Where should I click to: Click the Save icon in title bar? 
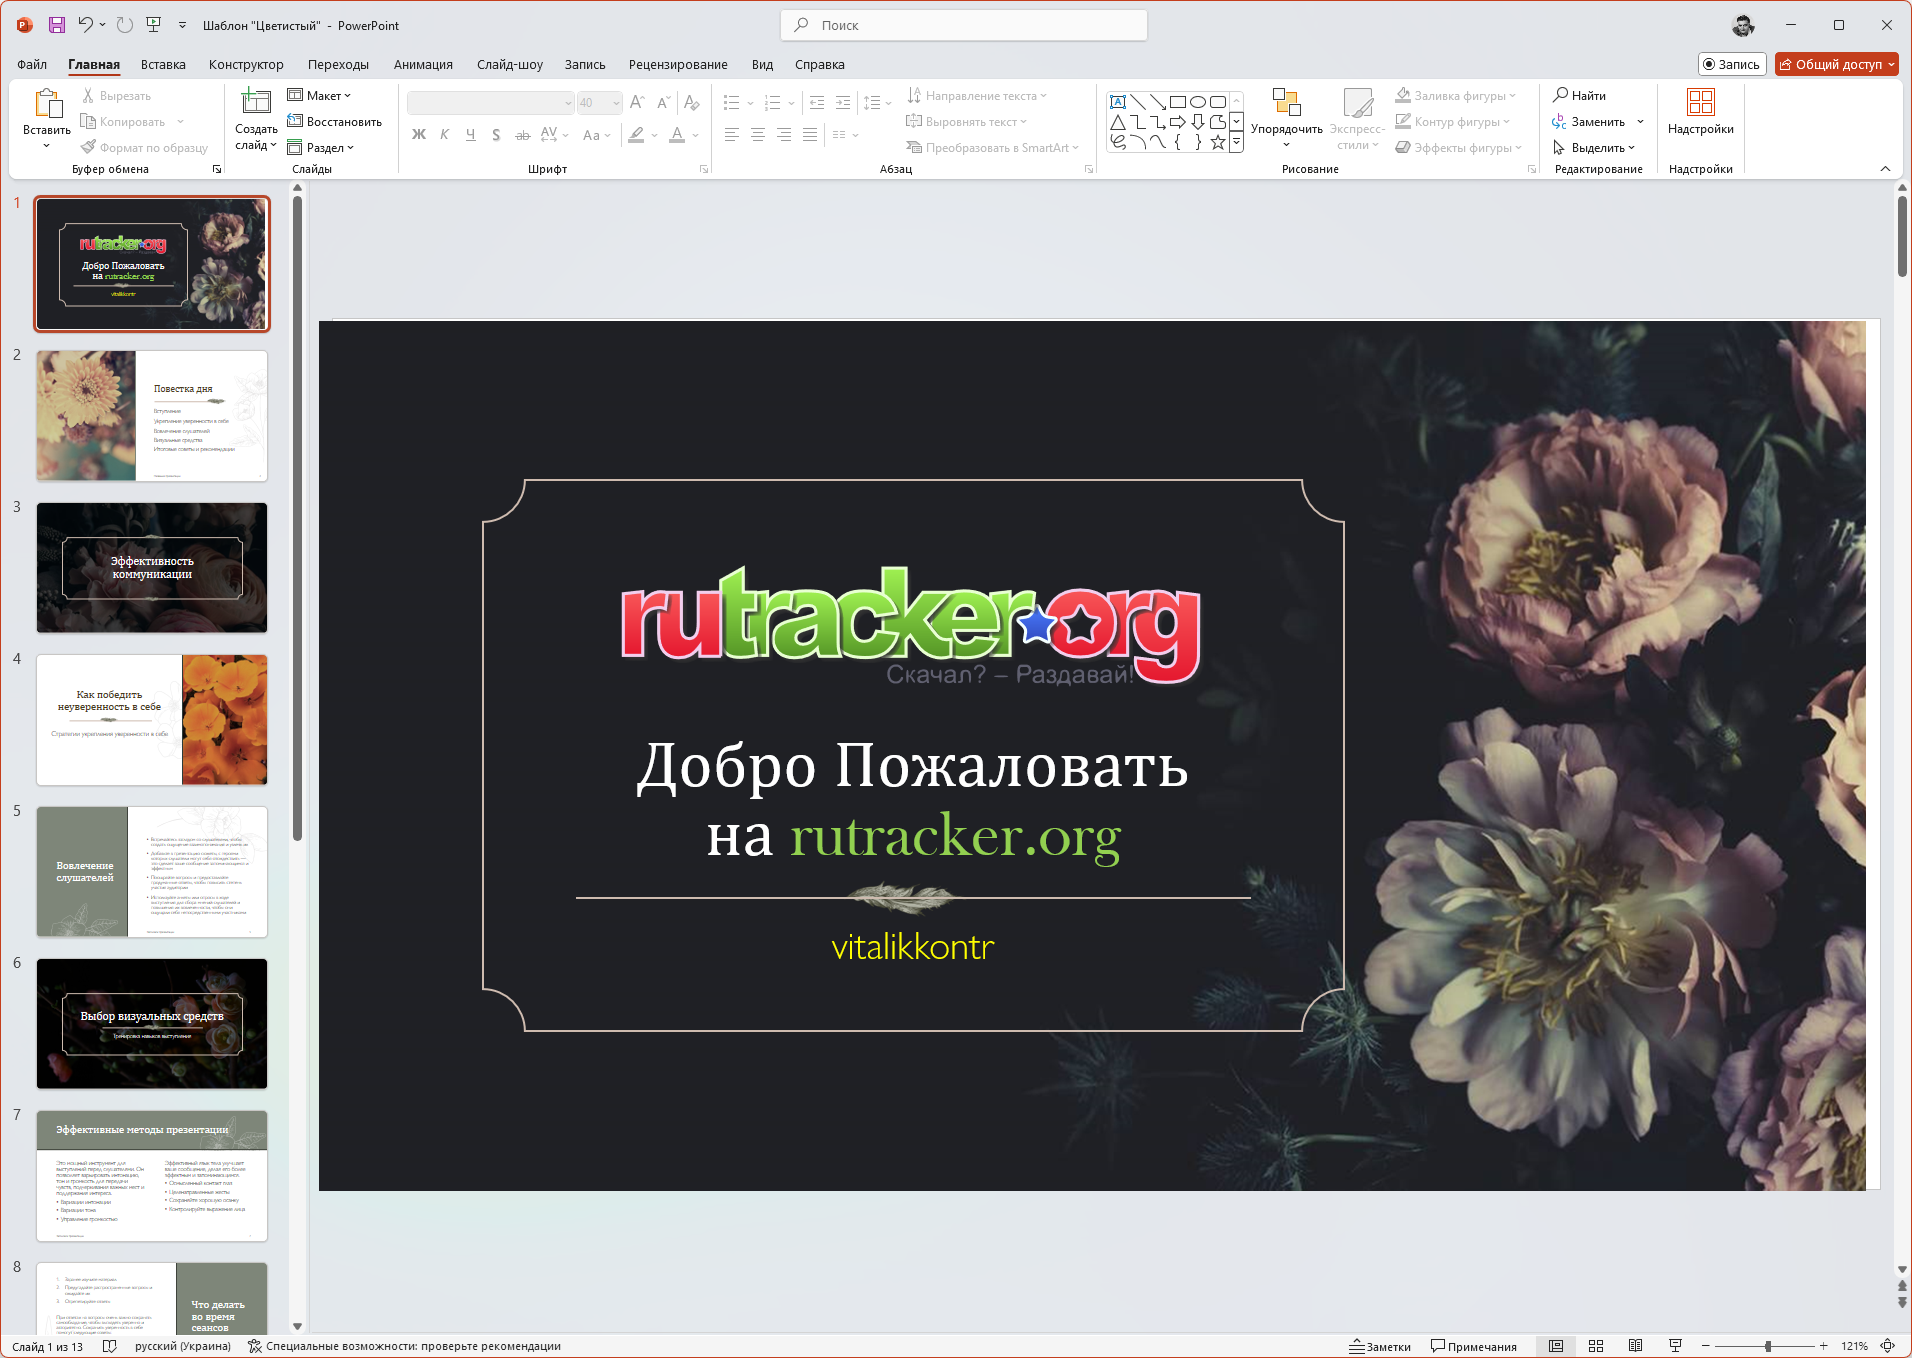coord(57,25)
